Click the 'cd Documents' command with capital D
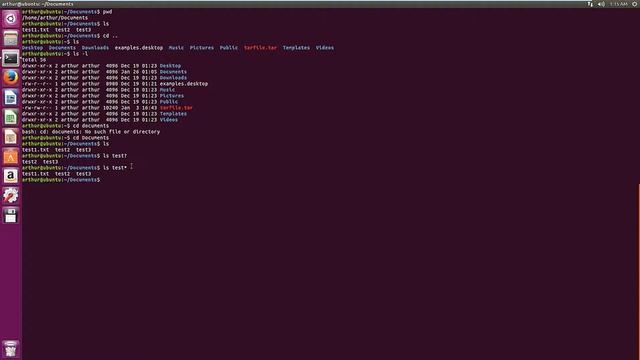 [91, 138]
